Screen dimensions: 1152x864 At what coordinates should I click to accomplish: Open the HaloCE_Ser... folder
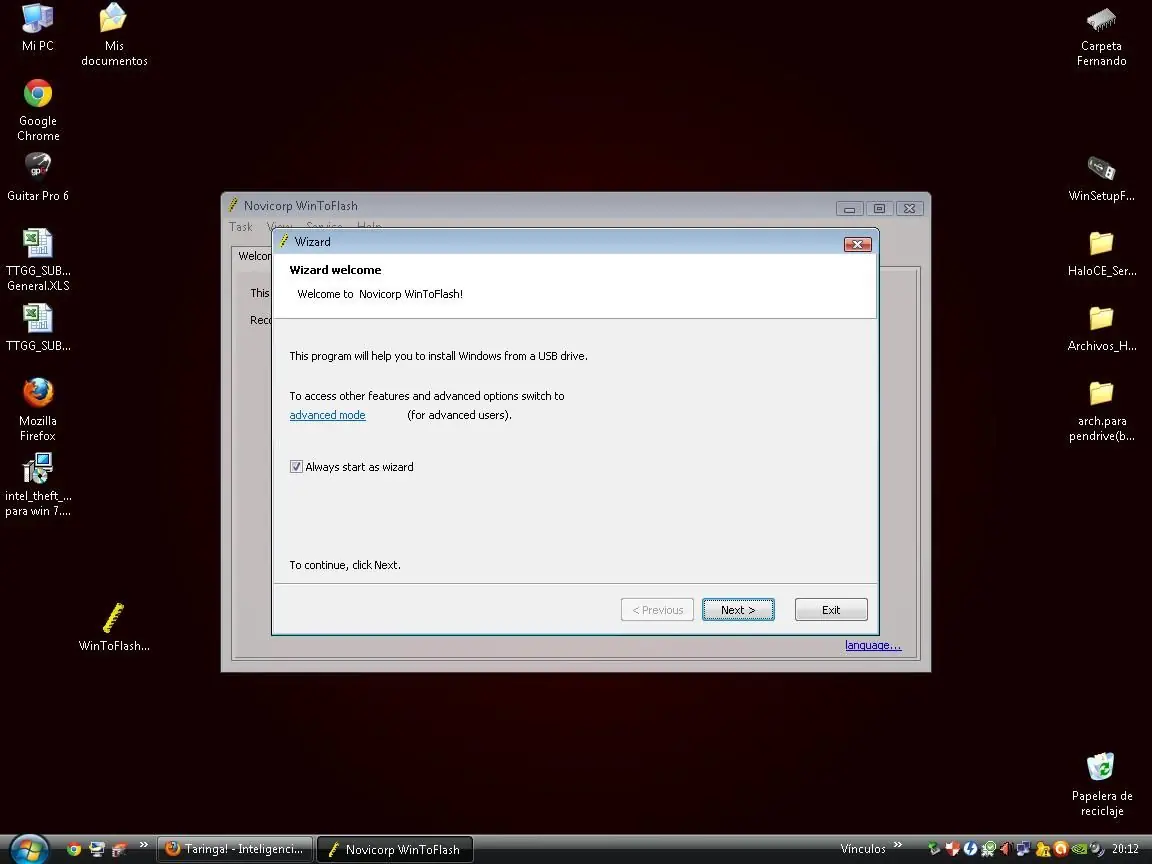1101,253
